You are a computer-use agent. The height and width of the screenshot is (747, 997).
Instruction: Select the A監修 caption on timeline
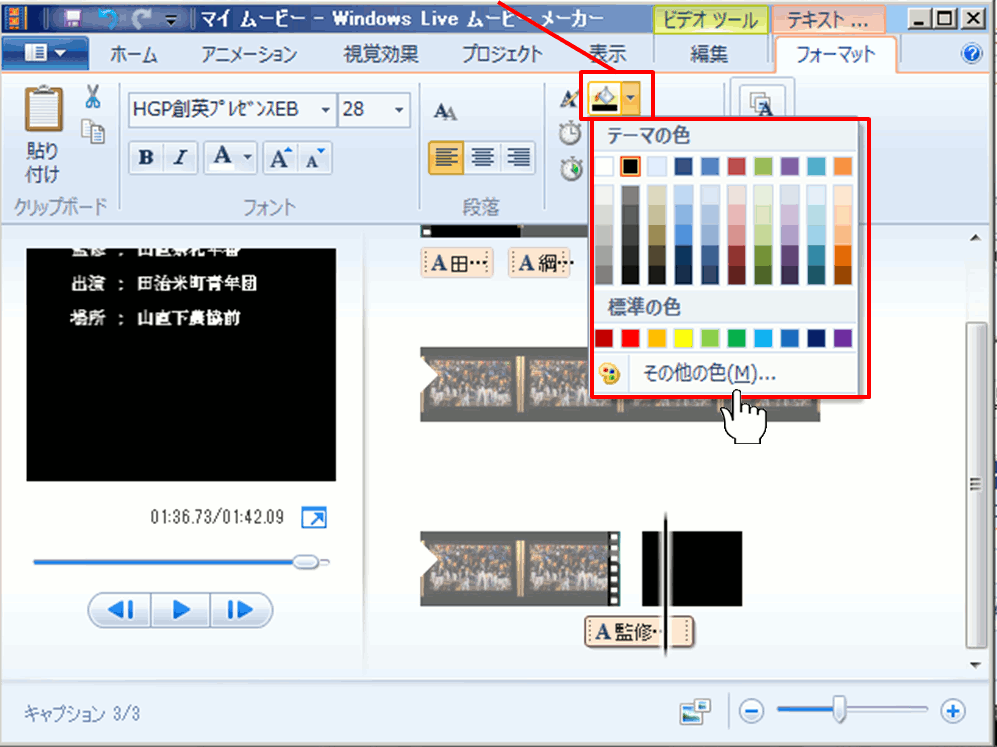tap(638, 631)
